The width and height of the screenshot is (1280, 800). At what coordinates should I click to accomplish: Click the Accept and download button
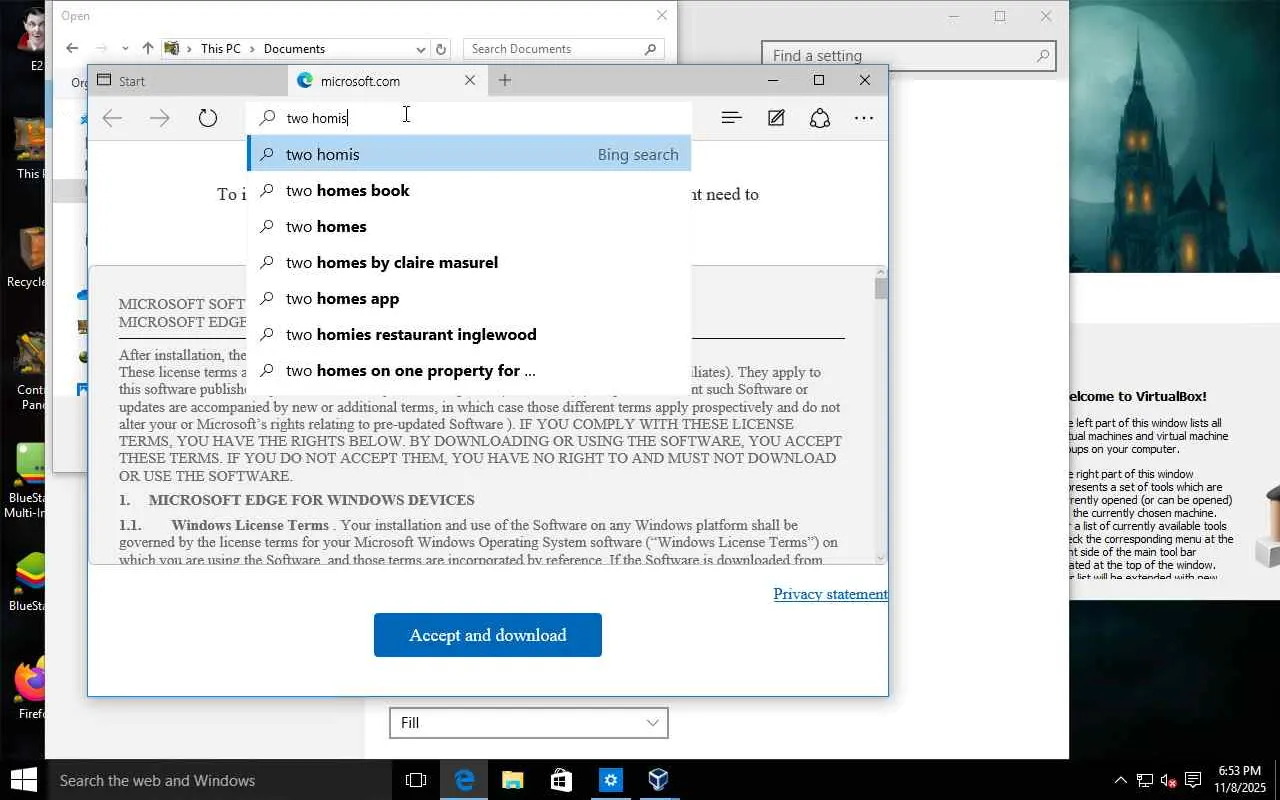(488, 635)
